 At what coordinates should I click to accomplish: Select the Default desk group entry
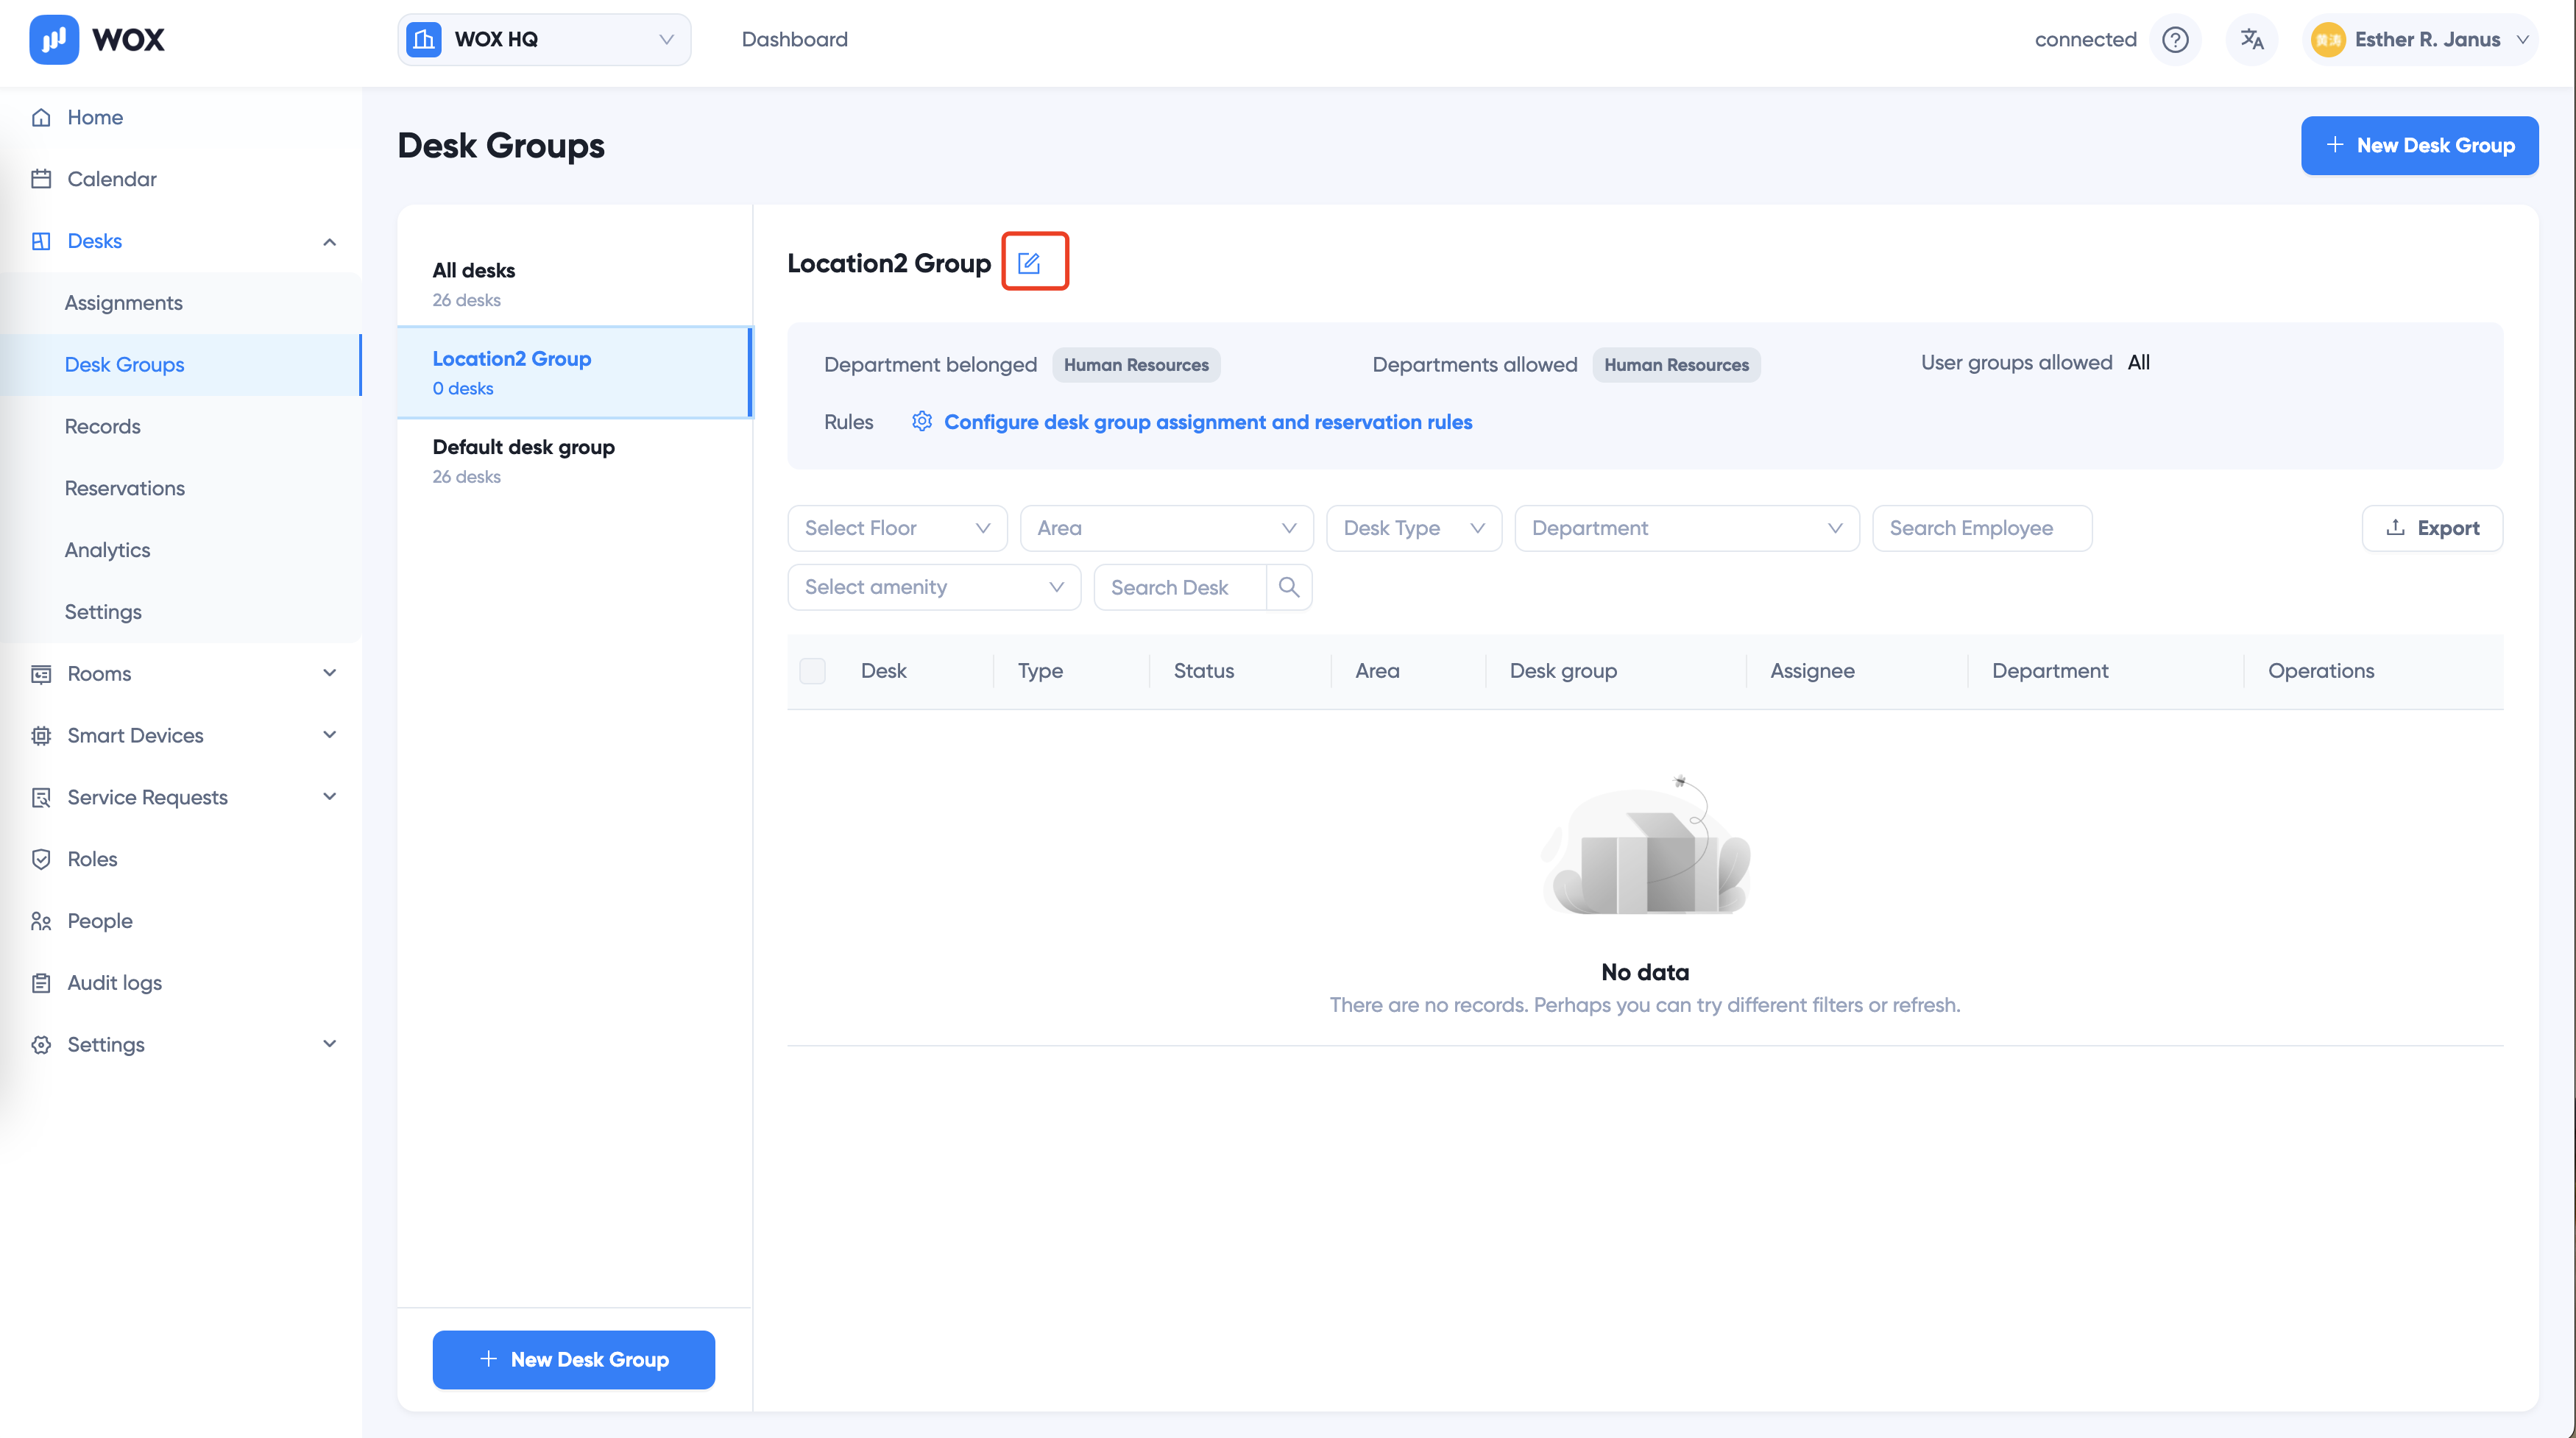point(574,460)
